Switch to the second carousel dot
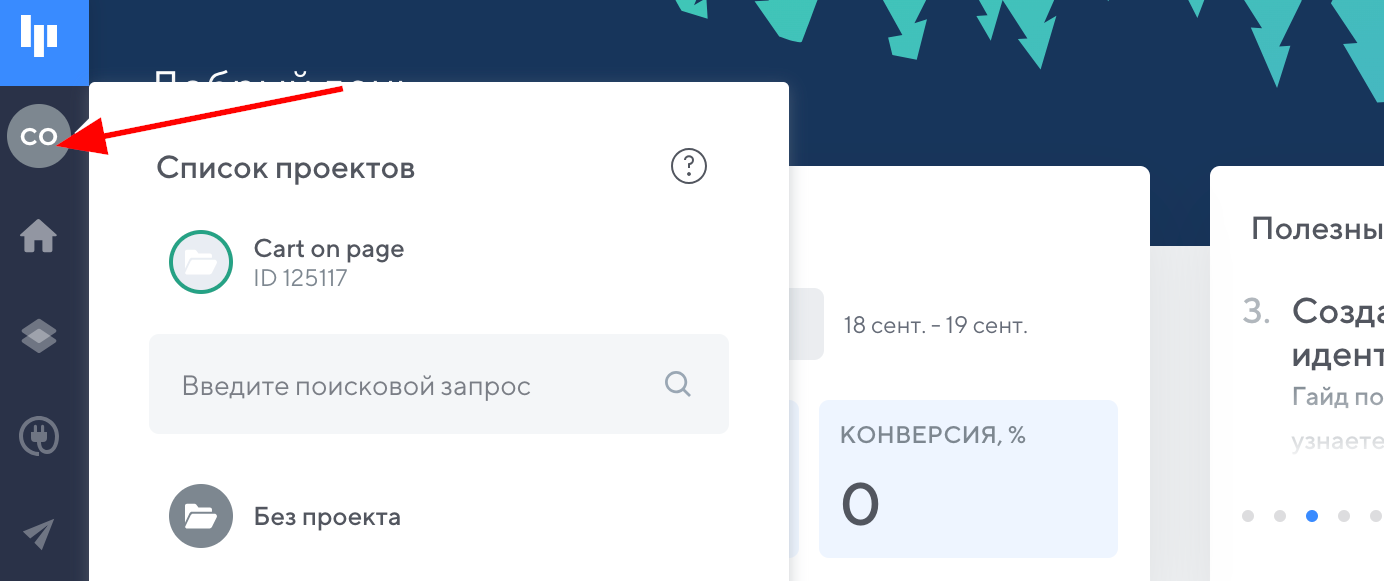Image resolution: width=1384 pixels, height=581 pixels. click(x=1280, y=516)
